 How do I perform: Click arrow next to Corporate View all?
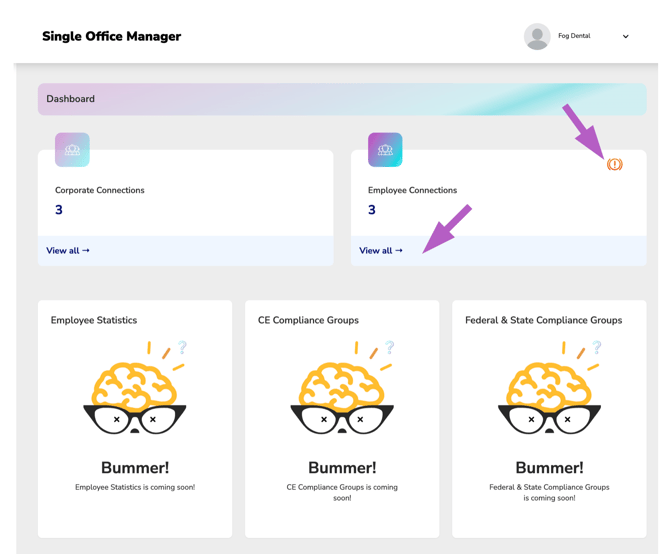pyautogui.click(x=86, y=250)
